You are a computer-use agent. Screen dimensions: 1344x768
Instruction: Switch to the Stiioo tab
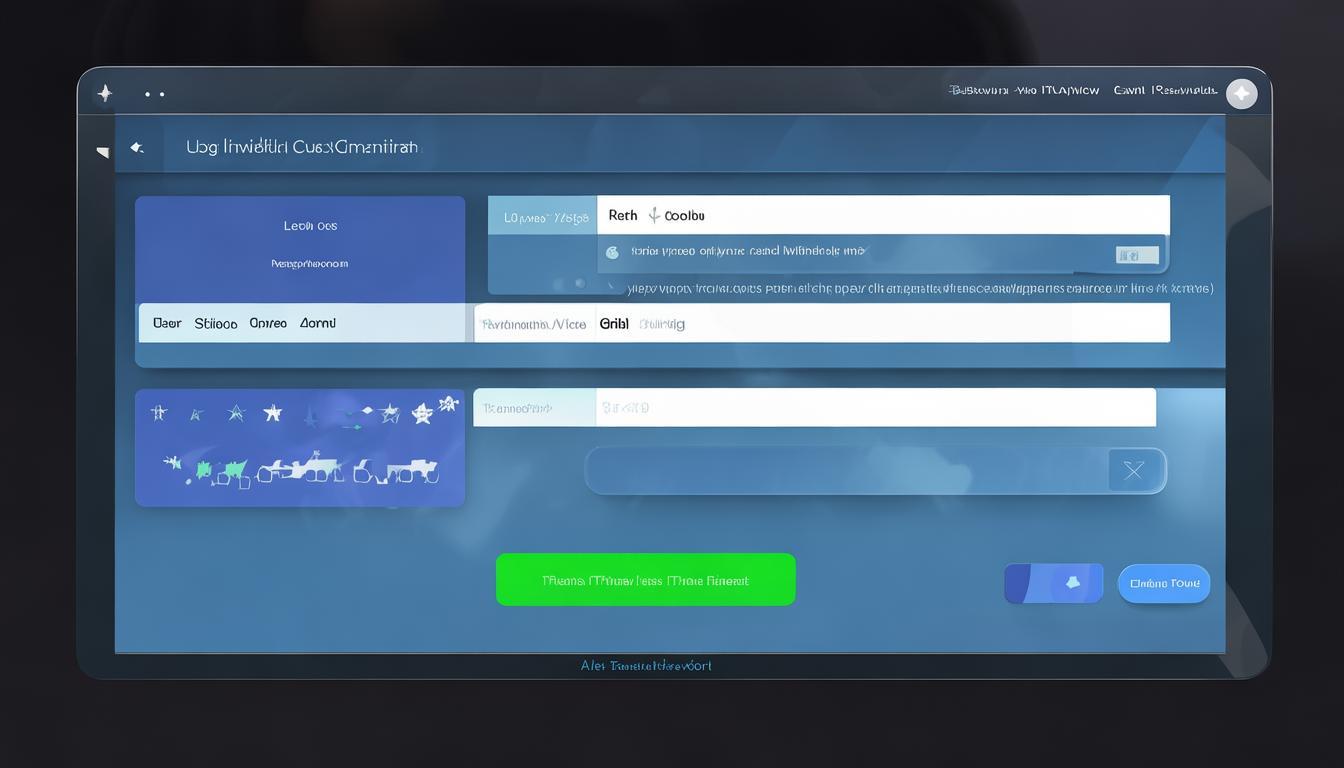point(216,323)
